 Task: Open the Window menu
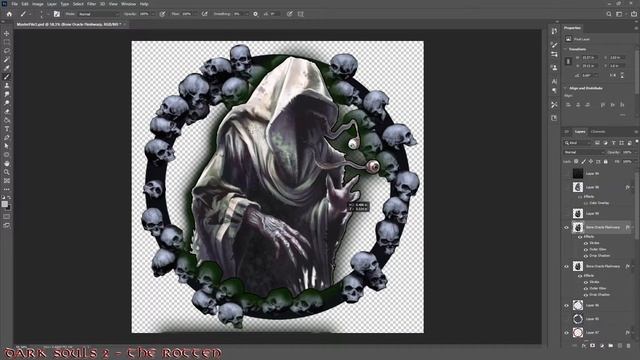pos(128,4)
